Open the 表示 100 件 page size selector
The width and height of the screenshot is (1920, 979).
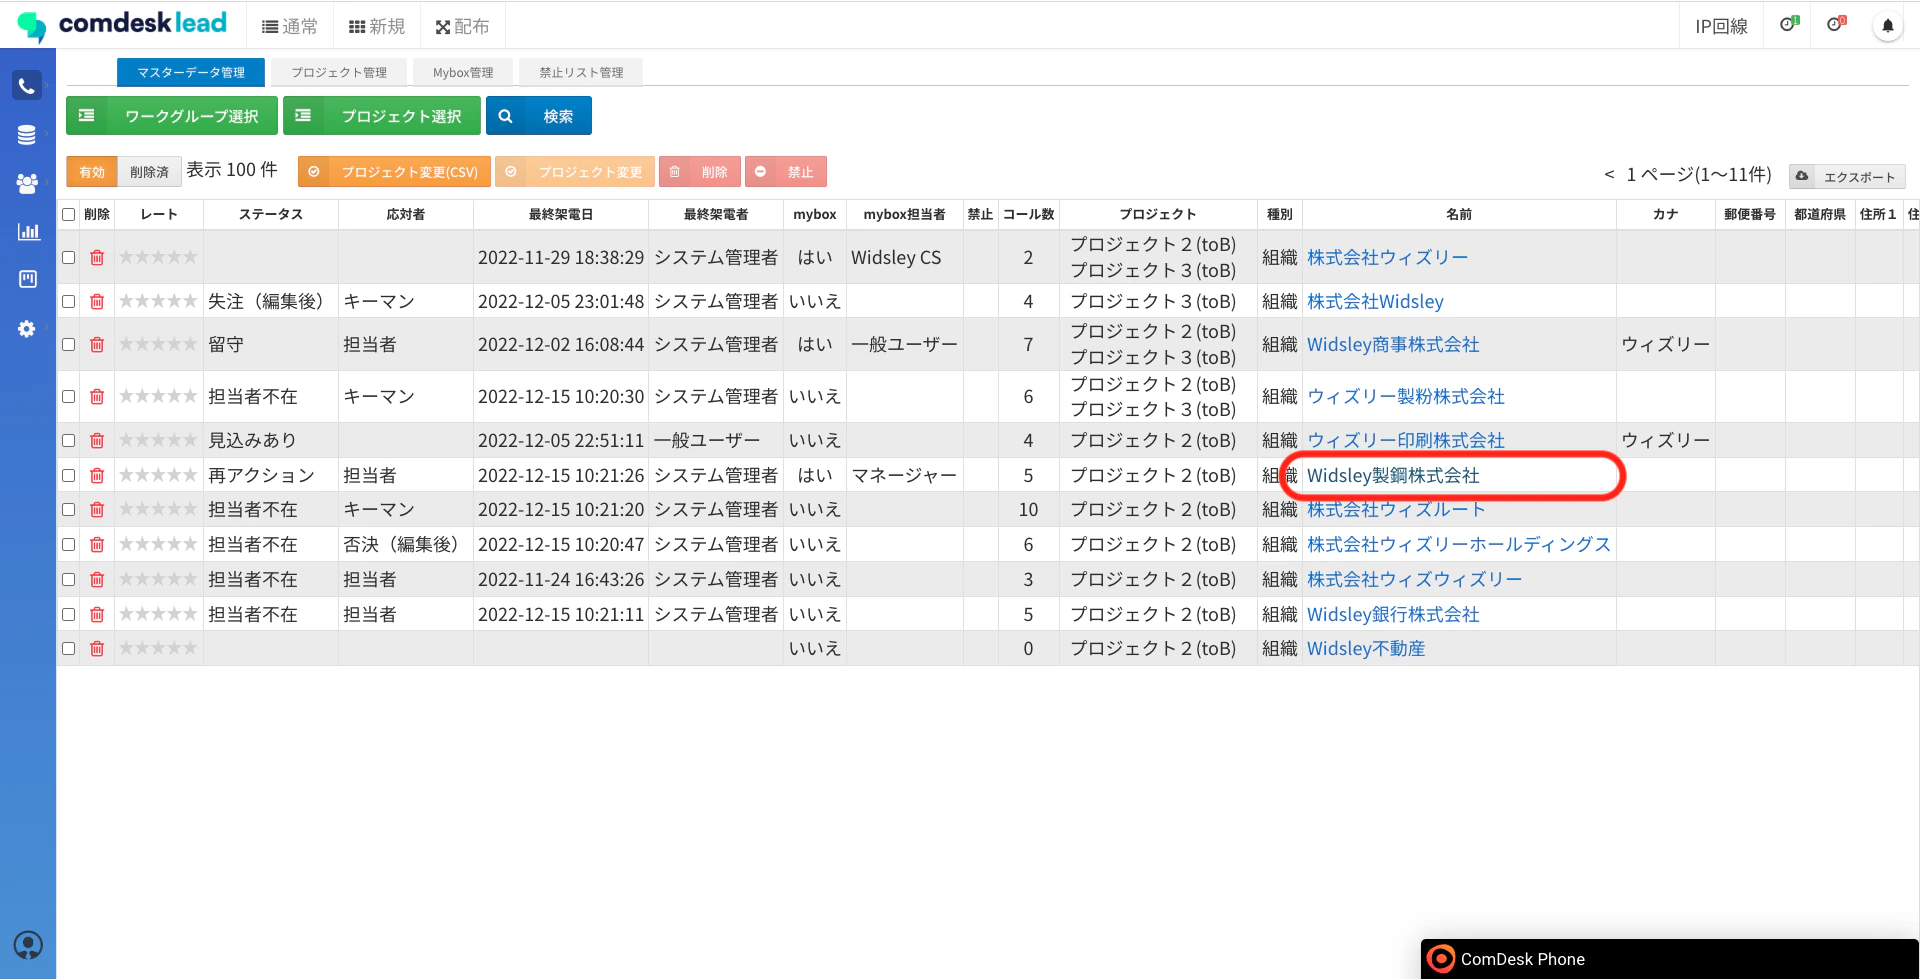coord(232,170)
